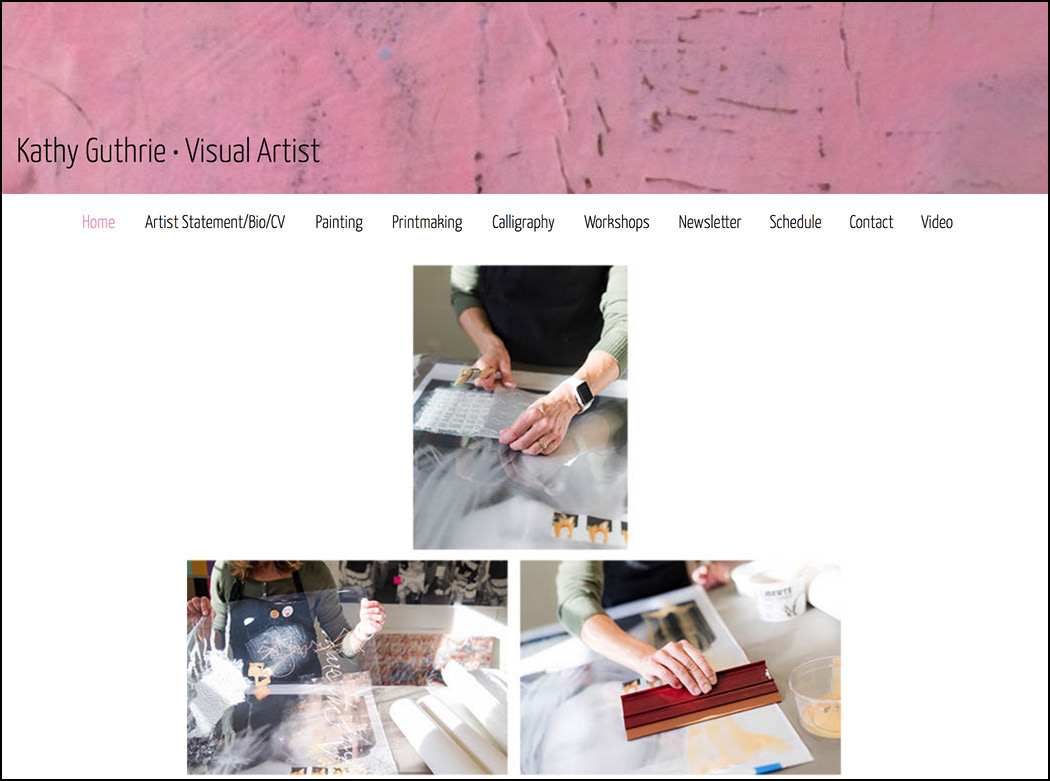Click the red squeegee in bottom-right photo
This screenshot has width=1050, height=781.
click(x=700, y=701)
